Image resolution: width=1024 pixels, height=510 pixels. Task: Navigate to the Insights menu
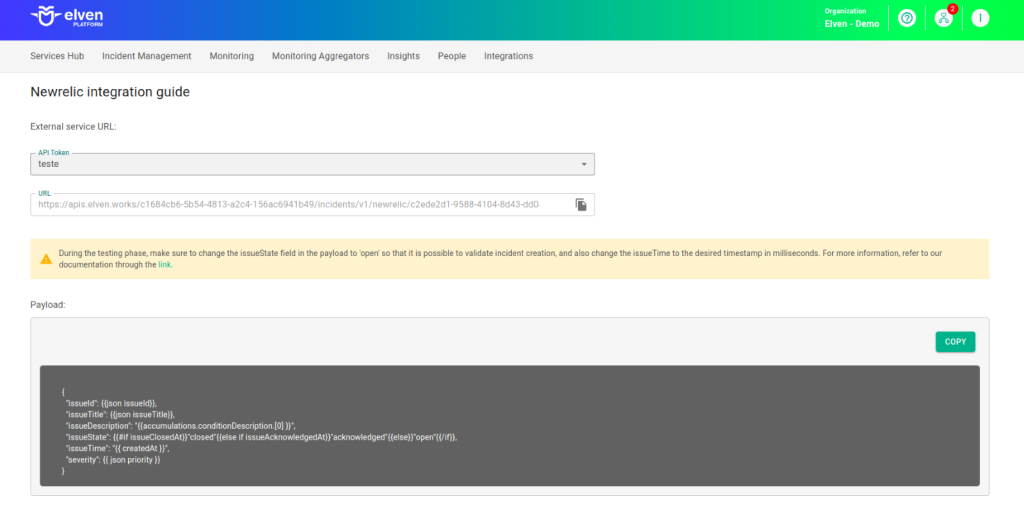pos(403,56)
